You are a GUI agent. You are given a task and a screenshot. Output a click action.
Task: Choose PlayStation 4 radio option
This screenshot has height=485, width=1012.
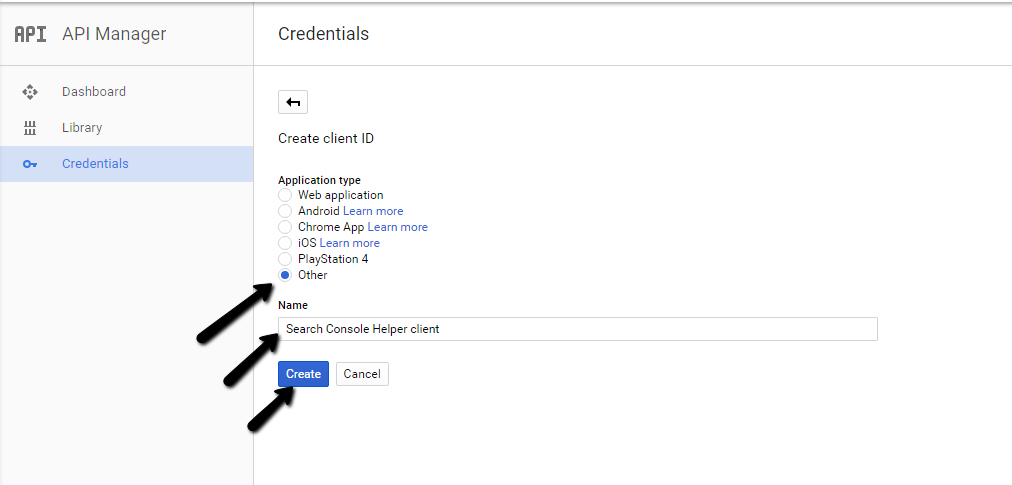tap(285, 259)
